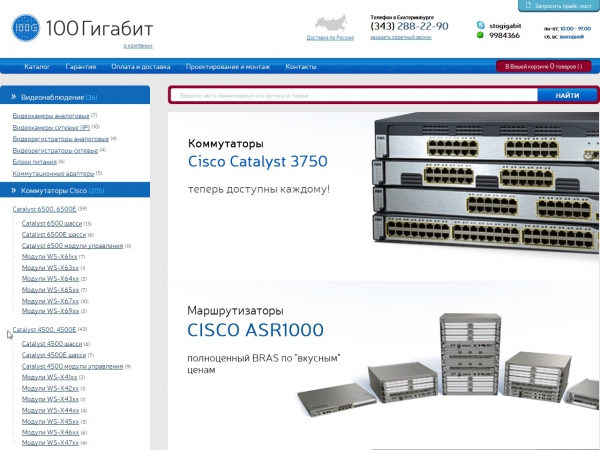Expand the Видеонаблюдение section arrows
600x450 pixels.
[13, 96]
